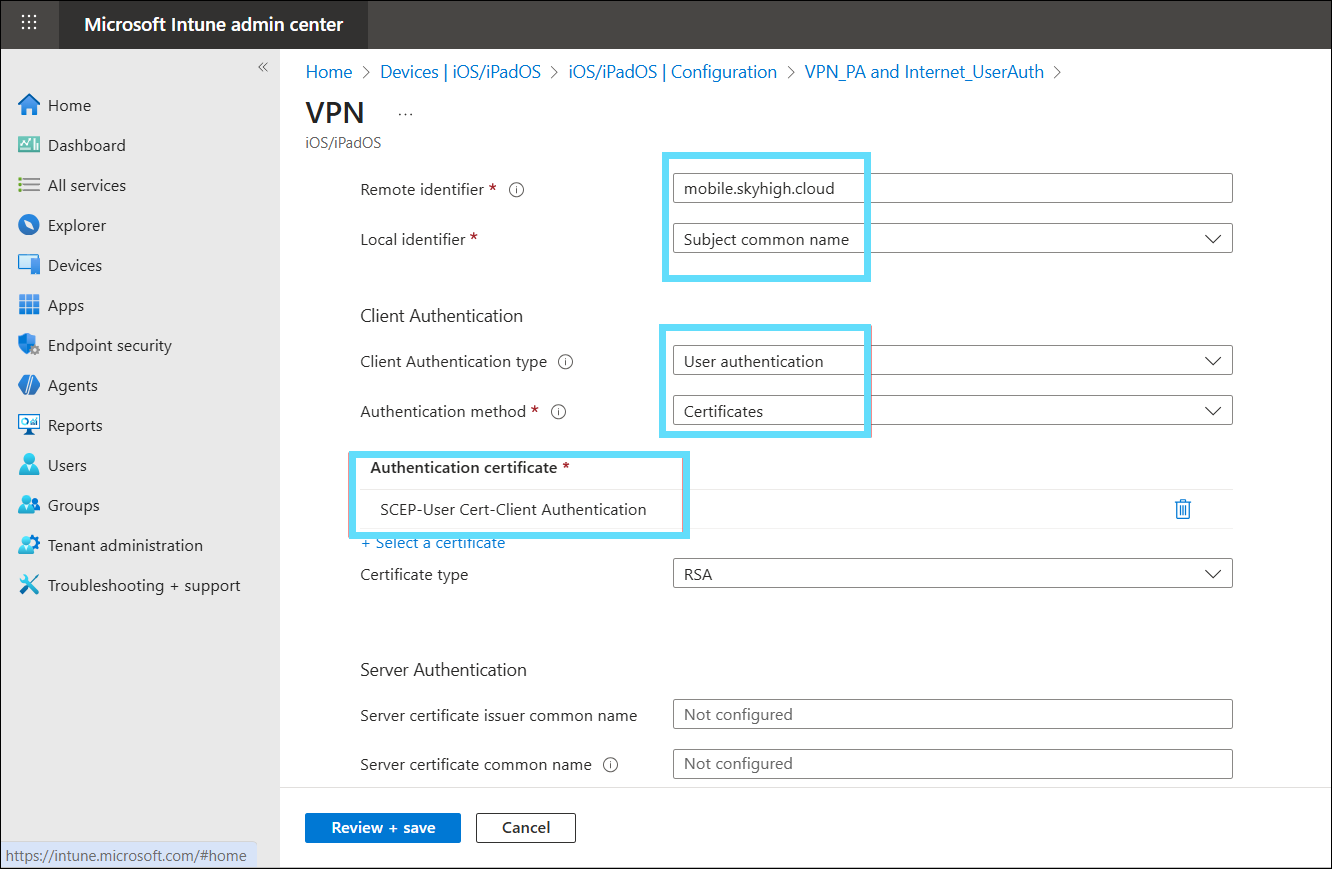Open the VPN more options ellipsis
This screenshot has height=869, width=1332.
tap(405, 114)
